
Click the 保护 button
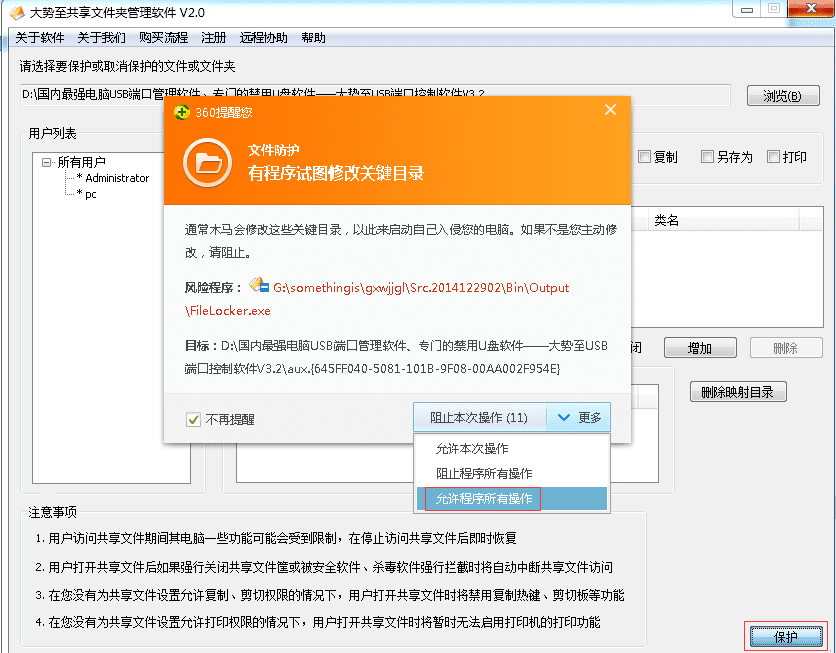pos(786,636)
